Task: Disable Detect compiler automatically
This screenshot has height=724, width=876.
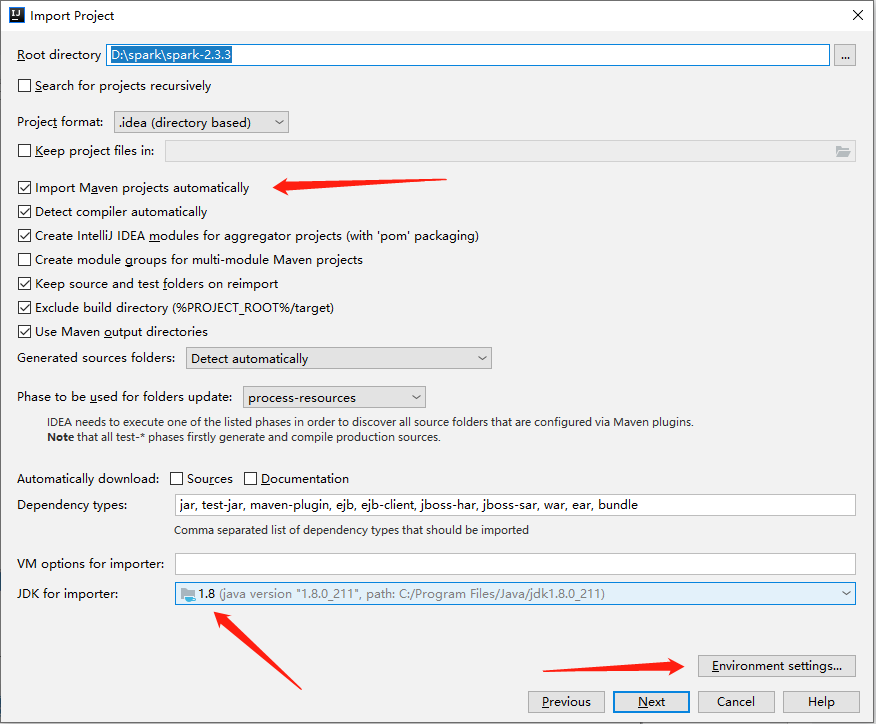Action: (23, 211)
